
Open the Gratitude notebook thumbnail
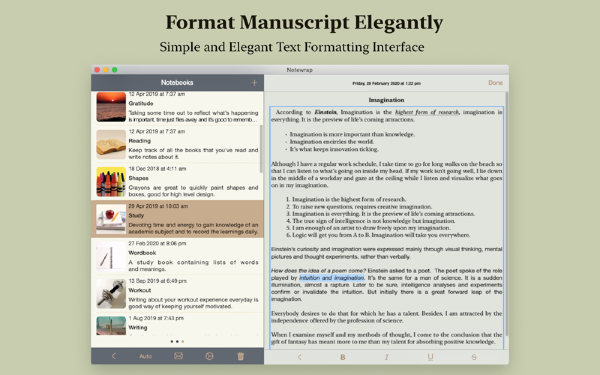point(111,107)
